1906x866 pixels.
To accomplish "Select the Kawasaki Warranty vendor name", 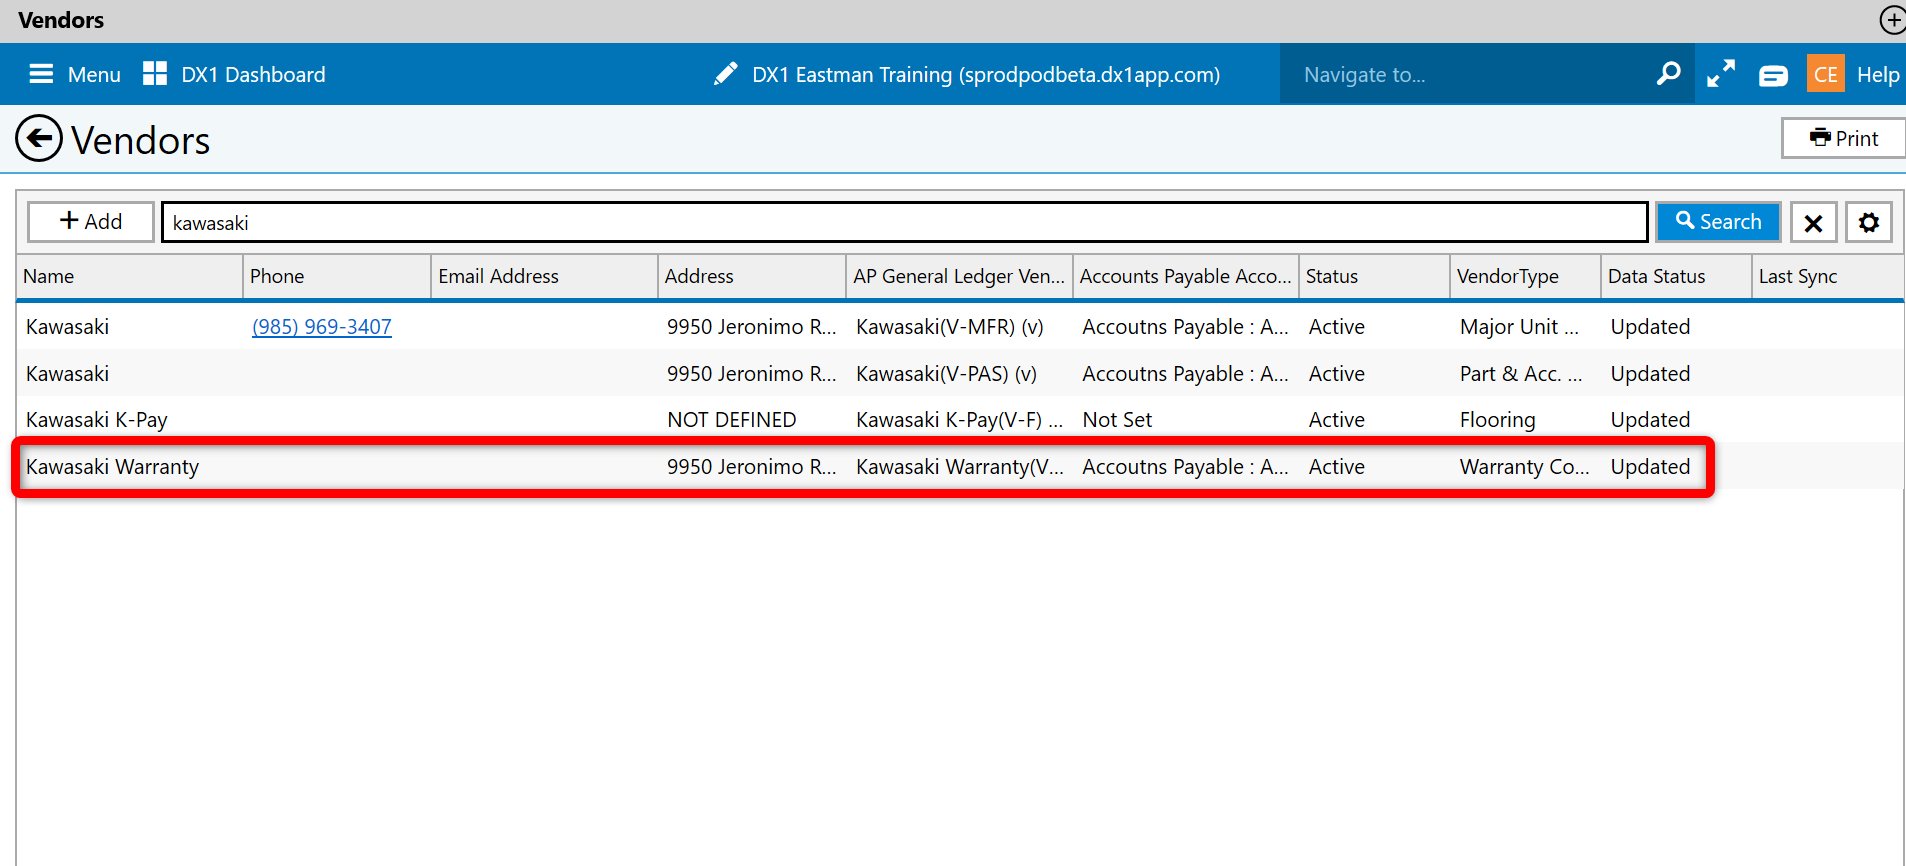I will coord(112,467).
